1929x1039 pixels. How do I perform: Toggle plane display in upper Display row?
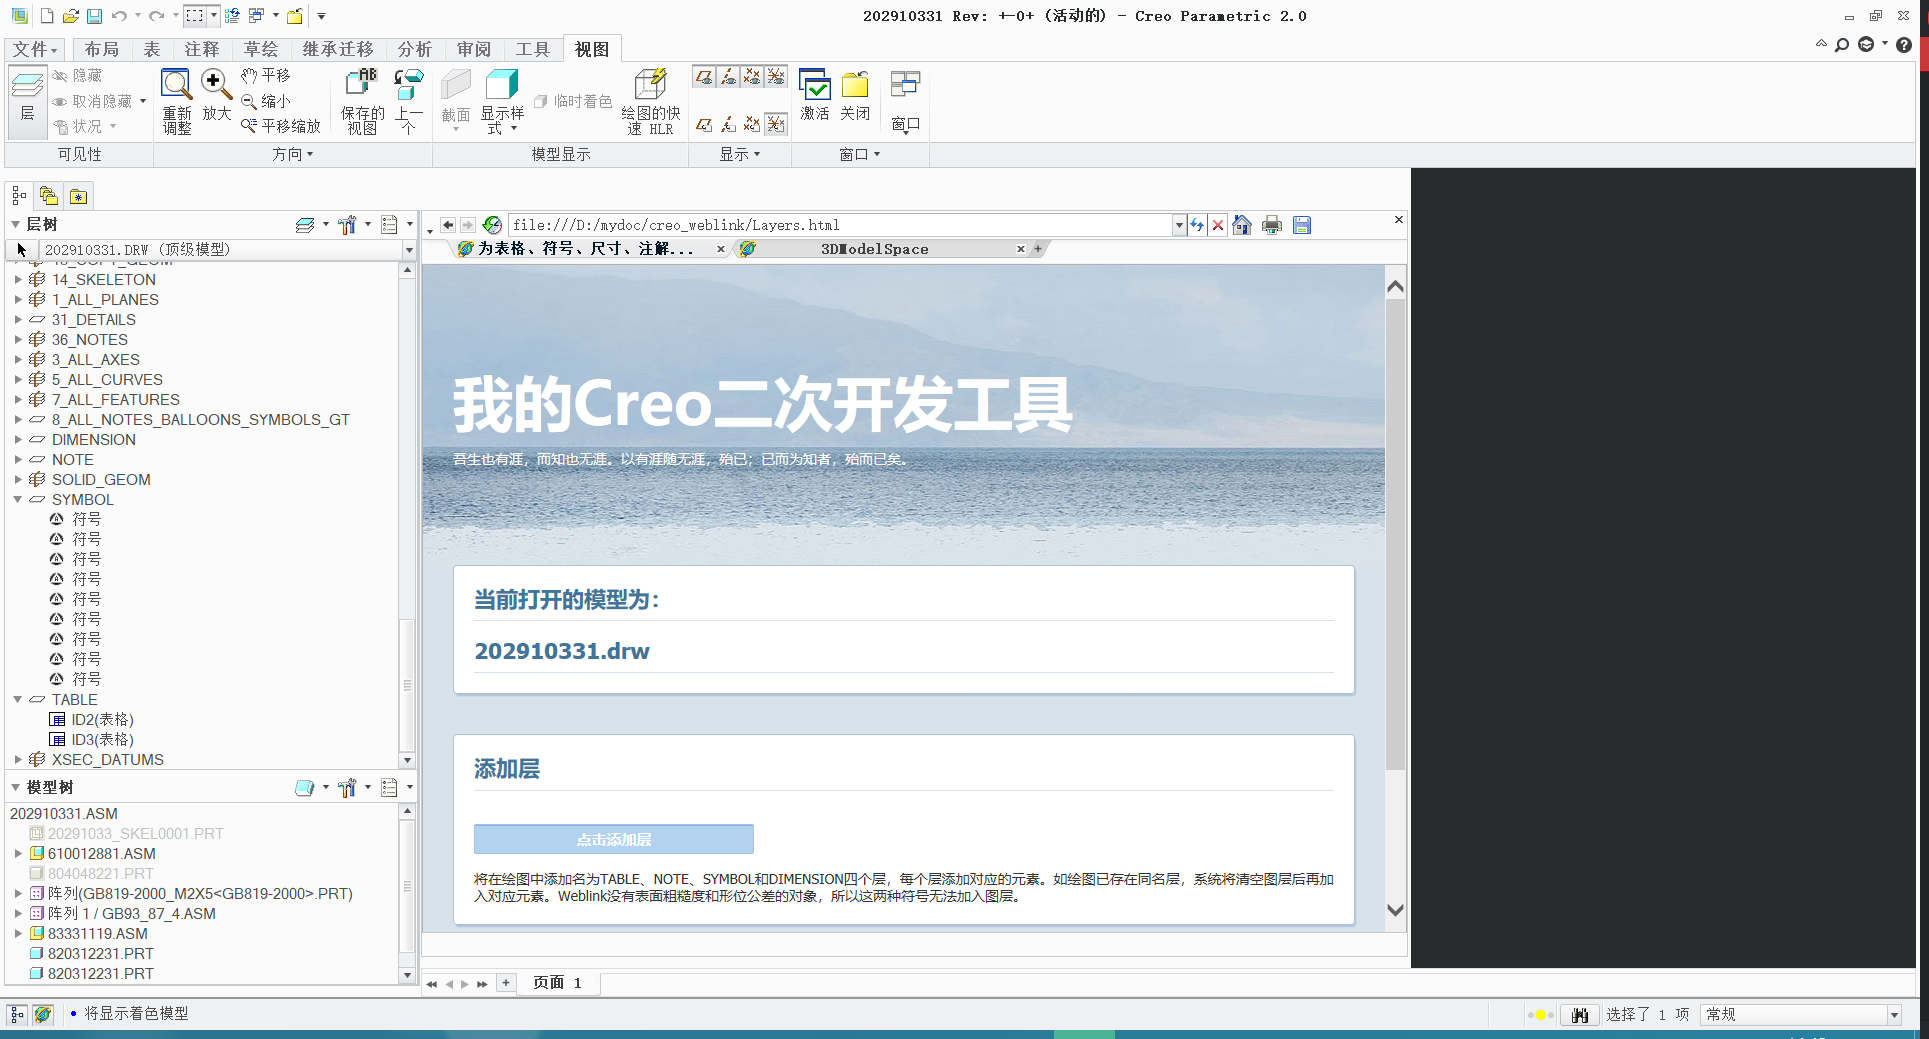click(x=705, y=77)
